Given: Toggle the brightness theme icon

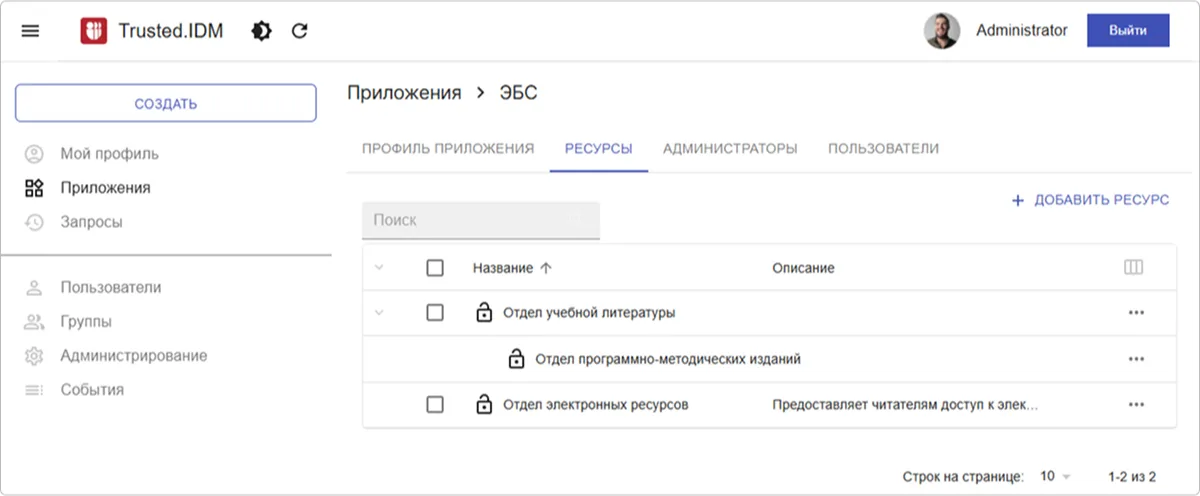Looking at the screenshot, I should 261,31.
